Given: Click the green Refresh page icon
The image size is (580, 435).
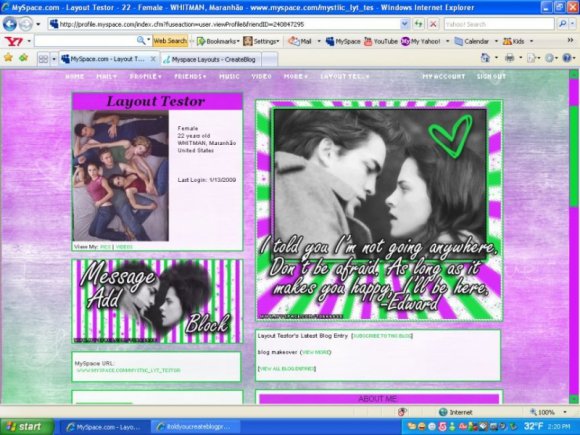Looking at the screenshot, I should pyautogui.click(x=418, y=24).
